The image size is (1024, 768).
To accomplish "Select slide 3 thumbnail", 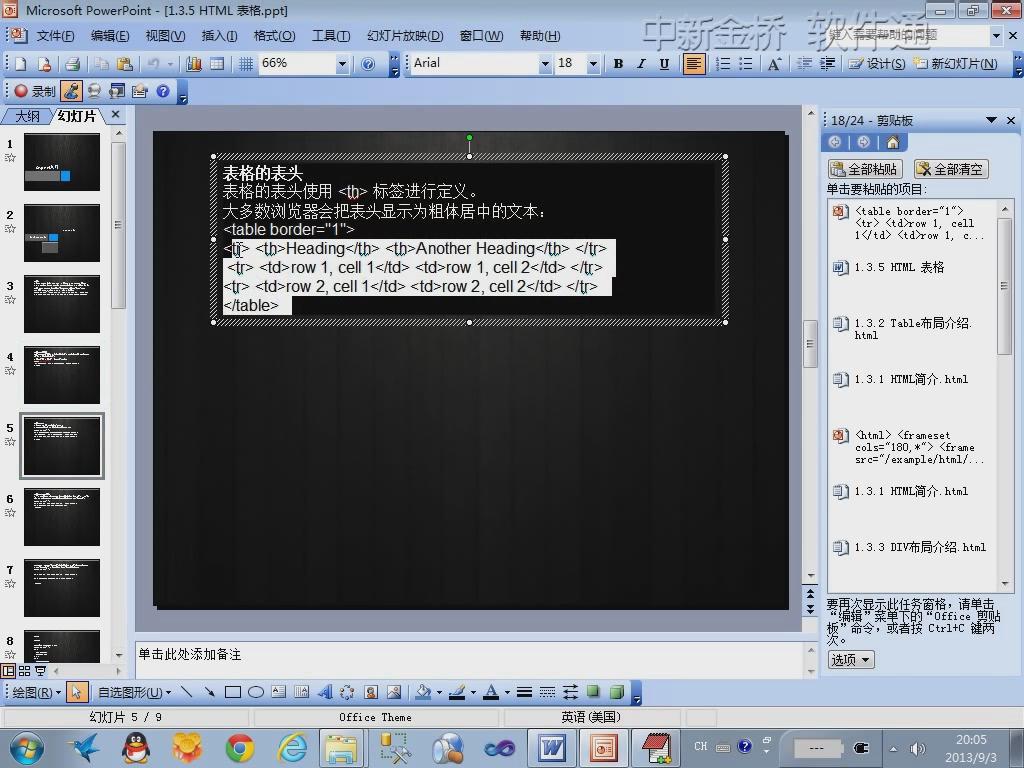I will pos(62,304).
